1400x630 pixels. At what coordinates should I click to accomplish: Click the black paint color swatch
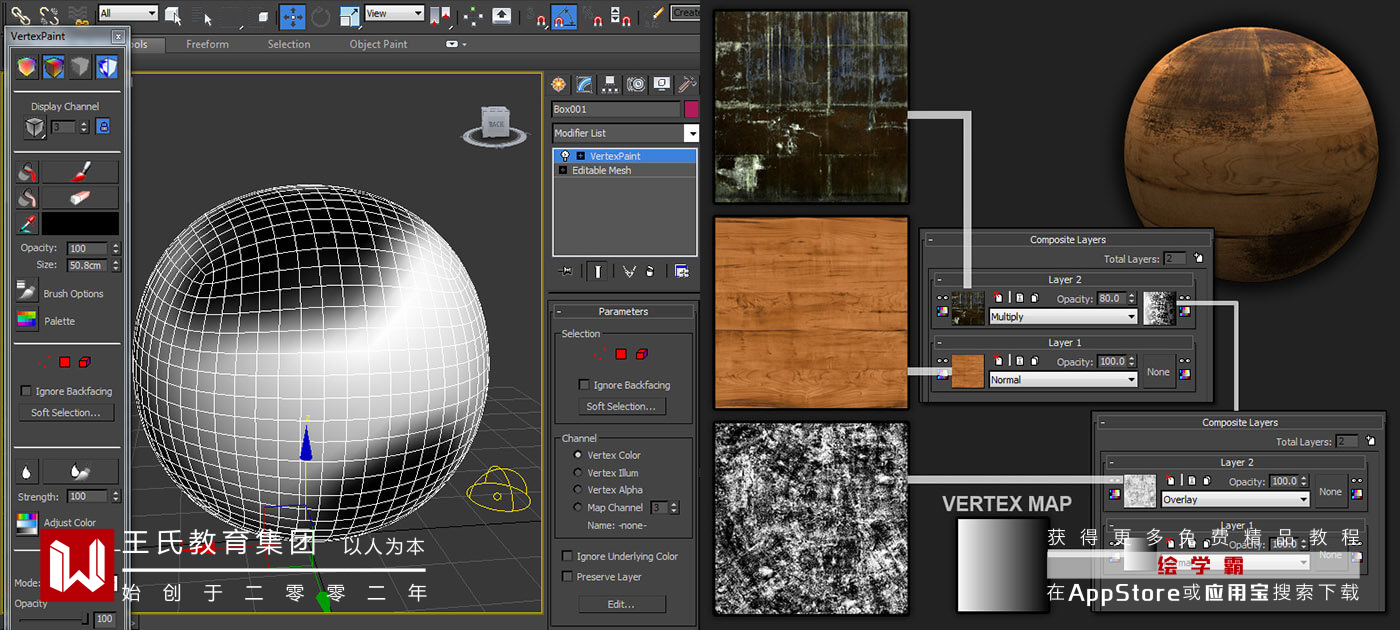click(x=80, y=224)
